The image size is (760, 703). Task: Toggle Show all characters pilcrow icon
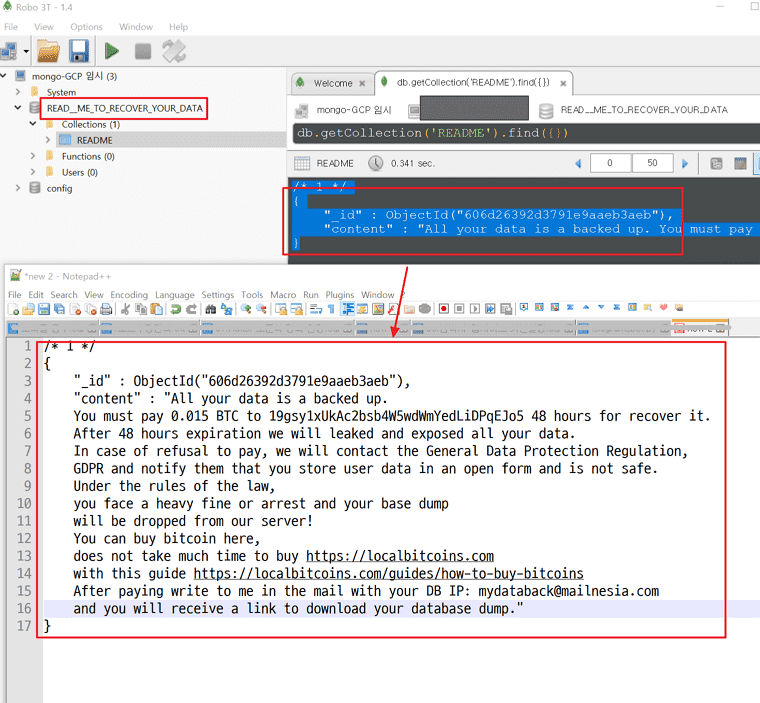coord(331,309)
